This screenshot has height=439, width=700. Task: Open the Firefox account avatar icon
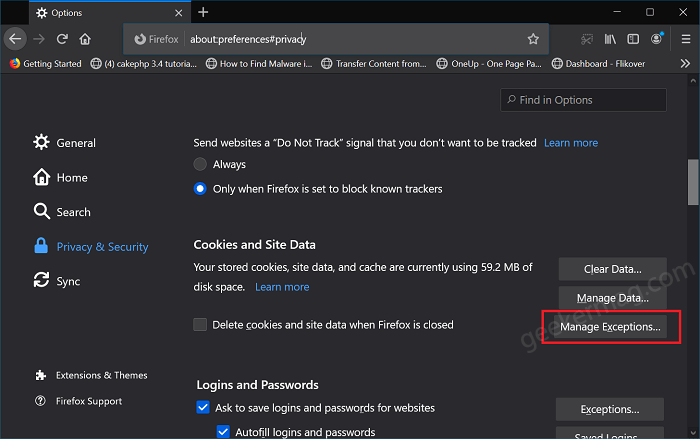pyautogui.click(x=656, y=39)
